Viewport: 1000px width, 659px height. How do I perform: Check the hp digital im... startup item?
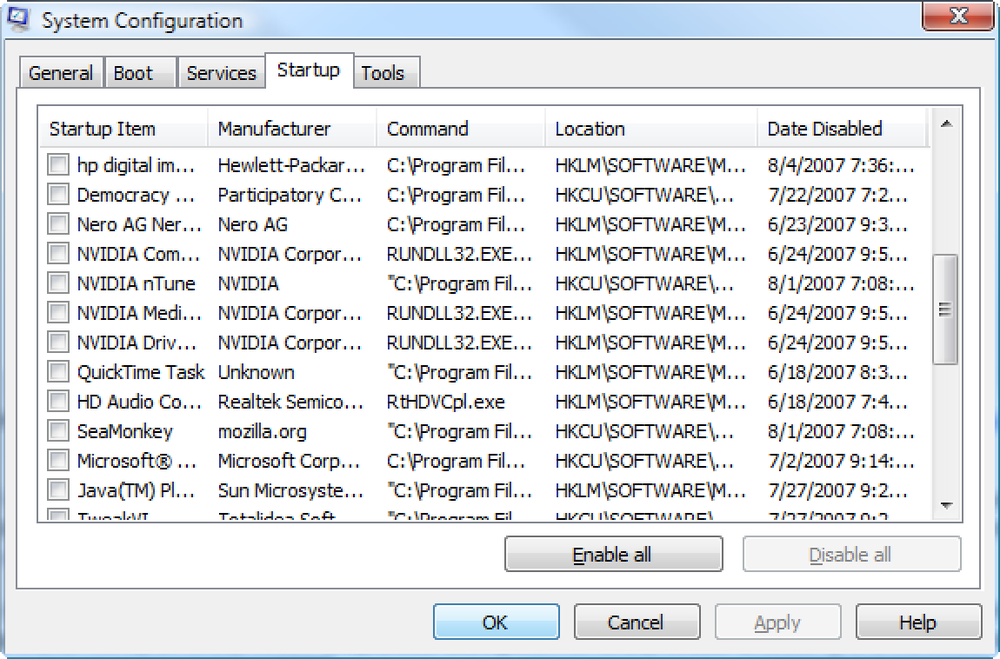click(58, 165)
